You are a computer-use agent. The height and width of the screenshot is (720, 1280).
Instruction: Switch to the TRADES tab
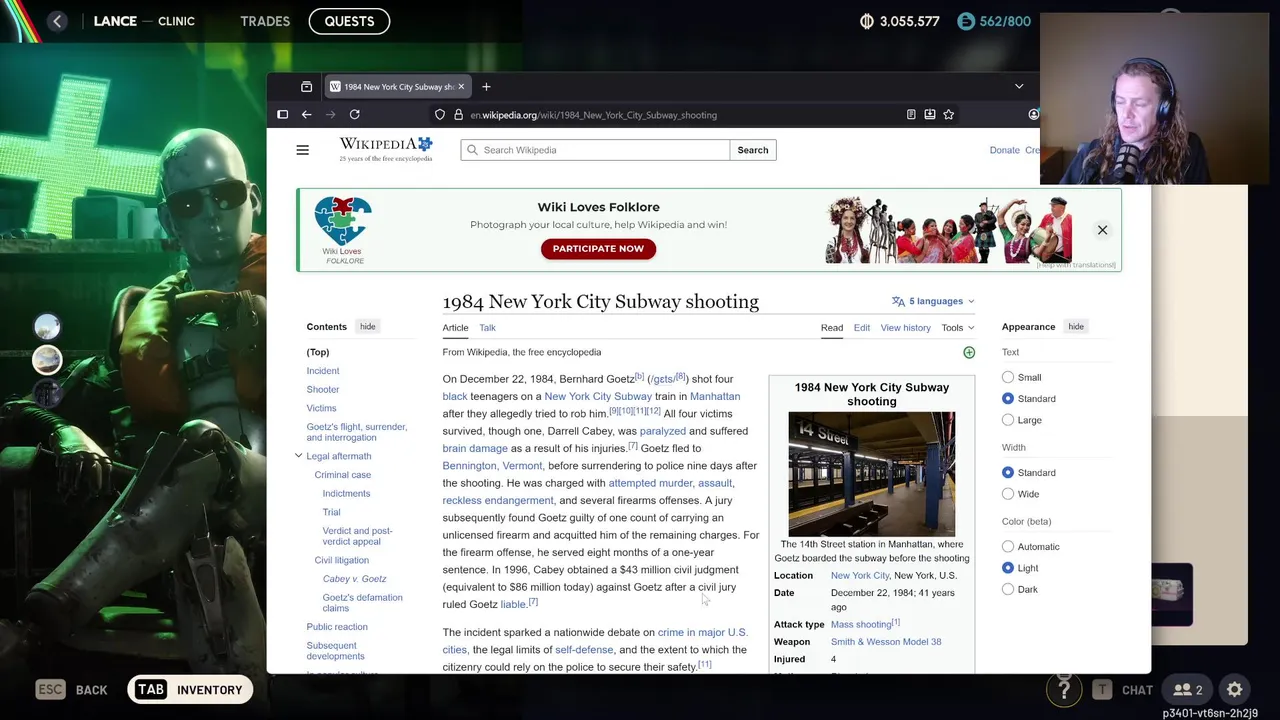pyautogui.click(x=265, y=21)
